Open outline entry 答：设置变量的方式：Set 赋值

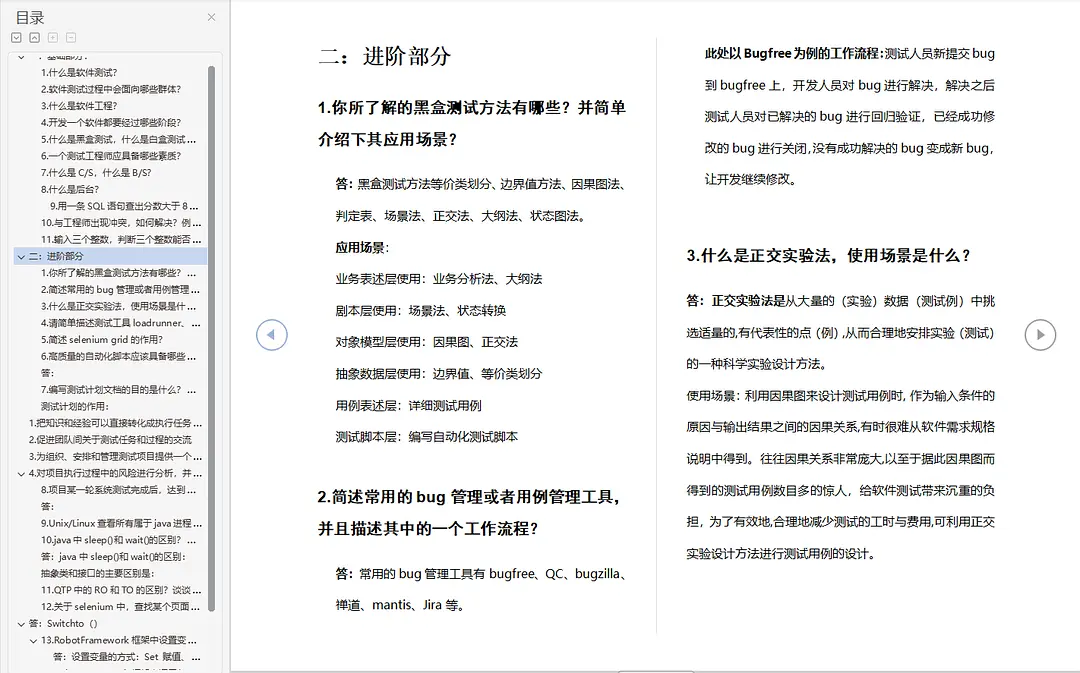[127, 657]
